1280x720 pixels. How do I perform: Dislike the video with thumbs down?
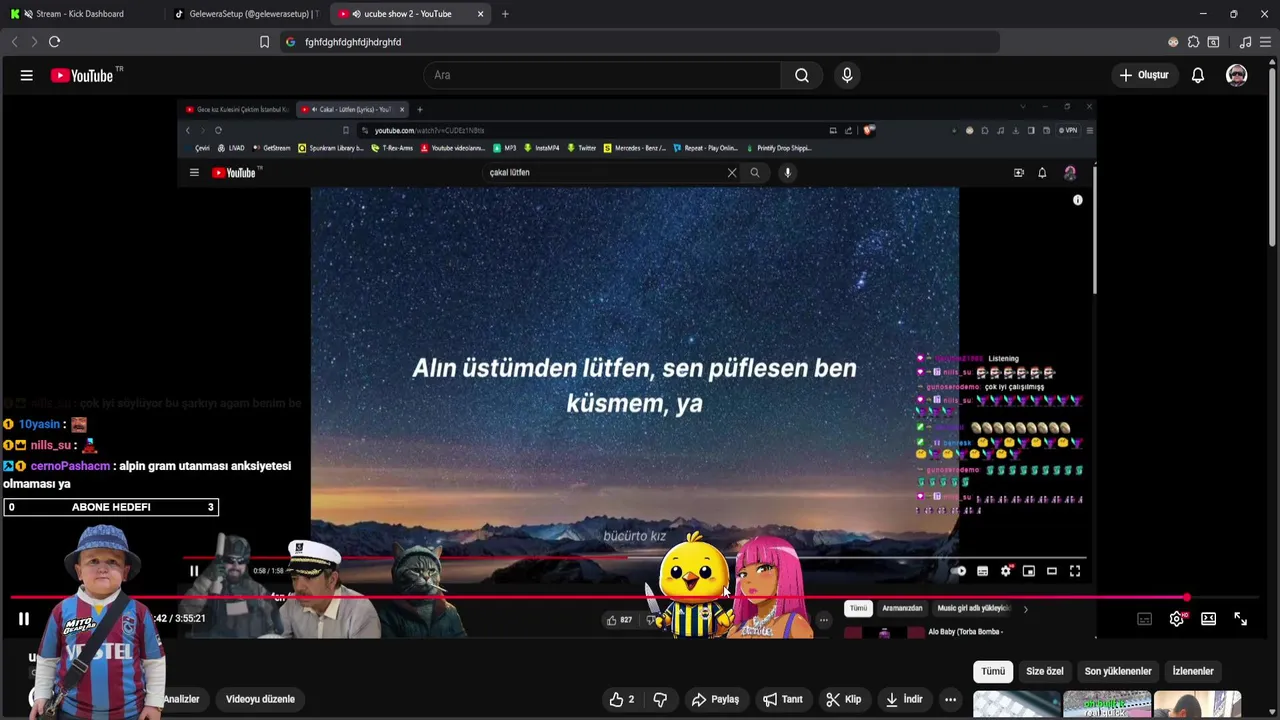click(660, 699)
